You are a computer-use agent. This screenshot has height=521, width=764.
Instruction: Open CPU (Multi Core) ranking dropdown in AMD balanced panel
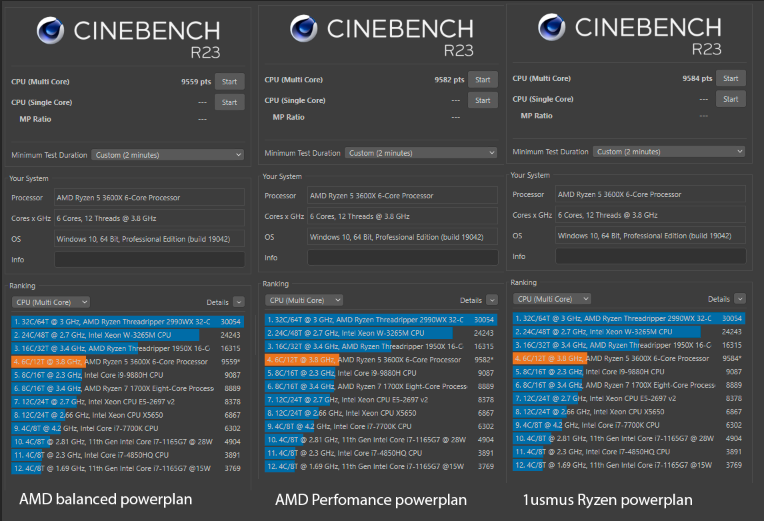50,301
